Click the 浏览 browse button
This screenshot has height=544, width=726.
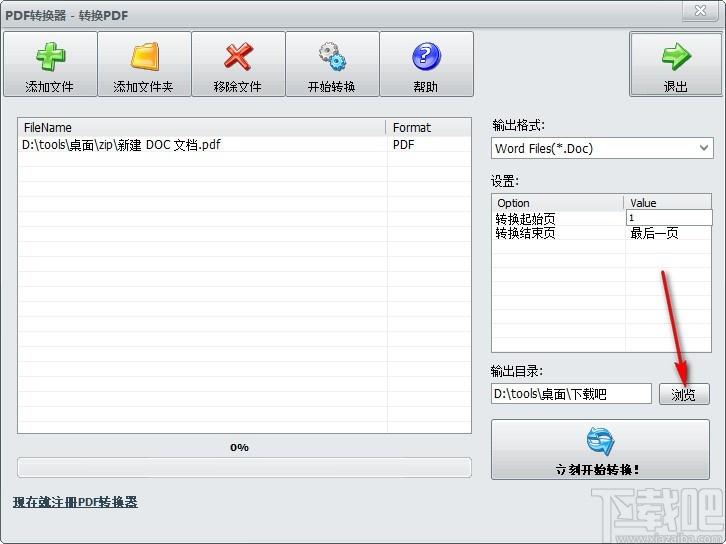tap(684, 394)
